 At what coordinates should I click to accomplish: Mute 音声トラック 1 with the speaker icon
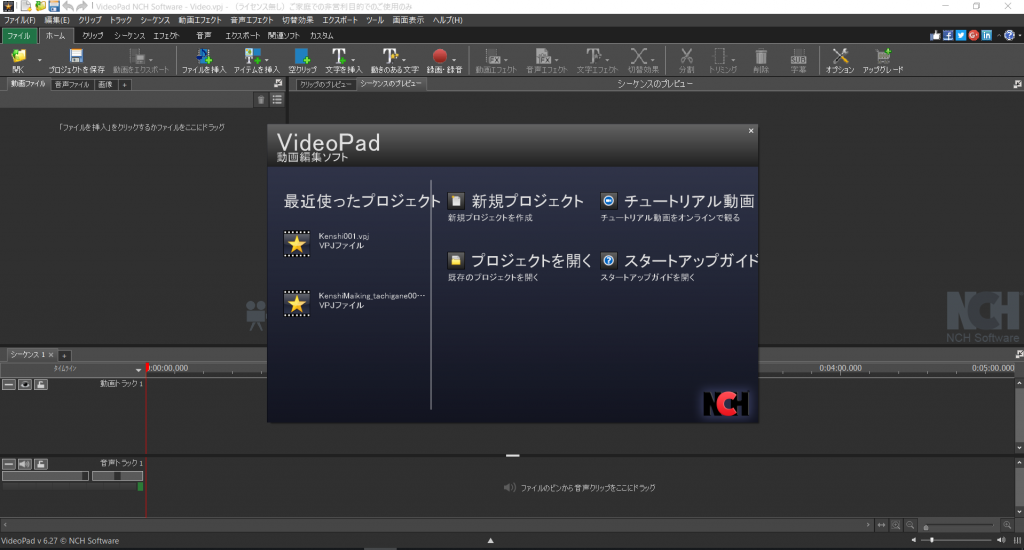24,464
